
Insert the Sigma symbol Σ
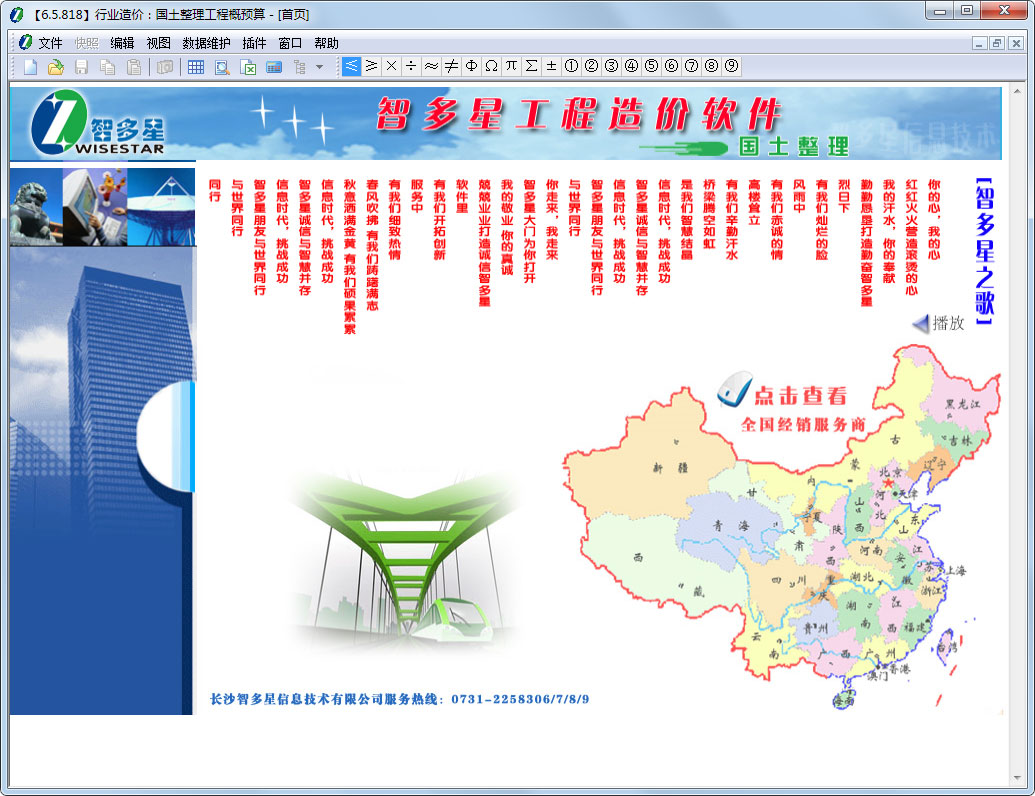(x=531, y=66)
